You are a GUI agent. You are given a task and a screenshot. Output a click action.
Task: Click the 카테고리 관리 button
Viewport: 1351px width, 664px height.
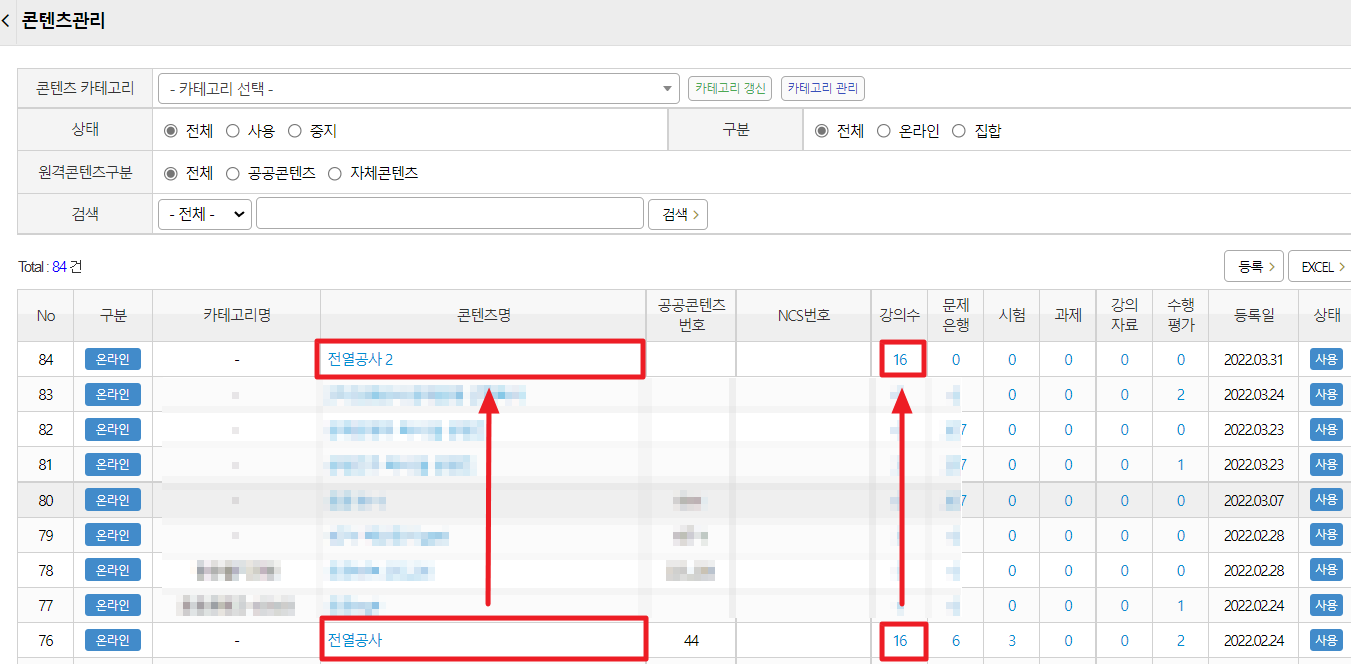[x=822, y=88]
